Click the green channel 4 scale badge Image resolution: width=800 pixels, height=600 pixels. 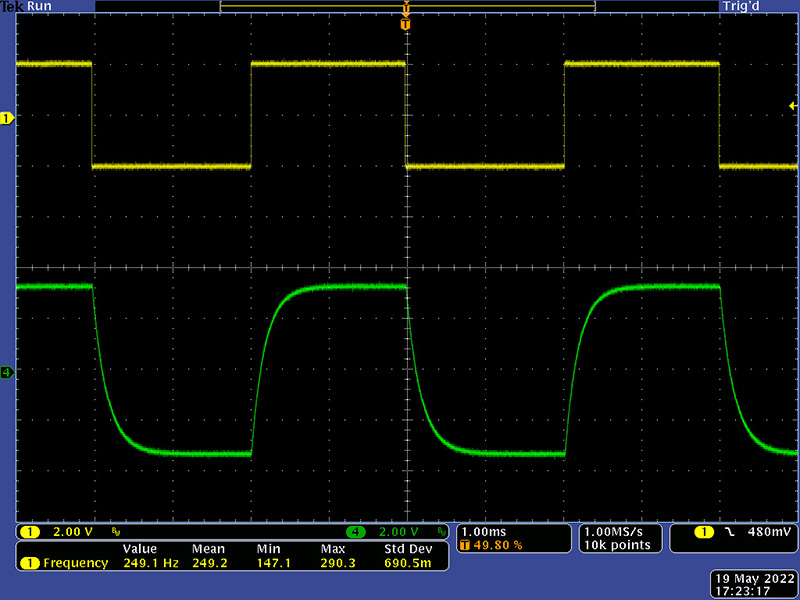tap(358, 531)
